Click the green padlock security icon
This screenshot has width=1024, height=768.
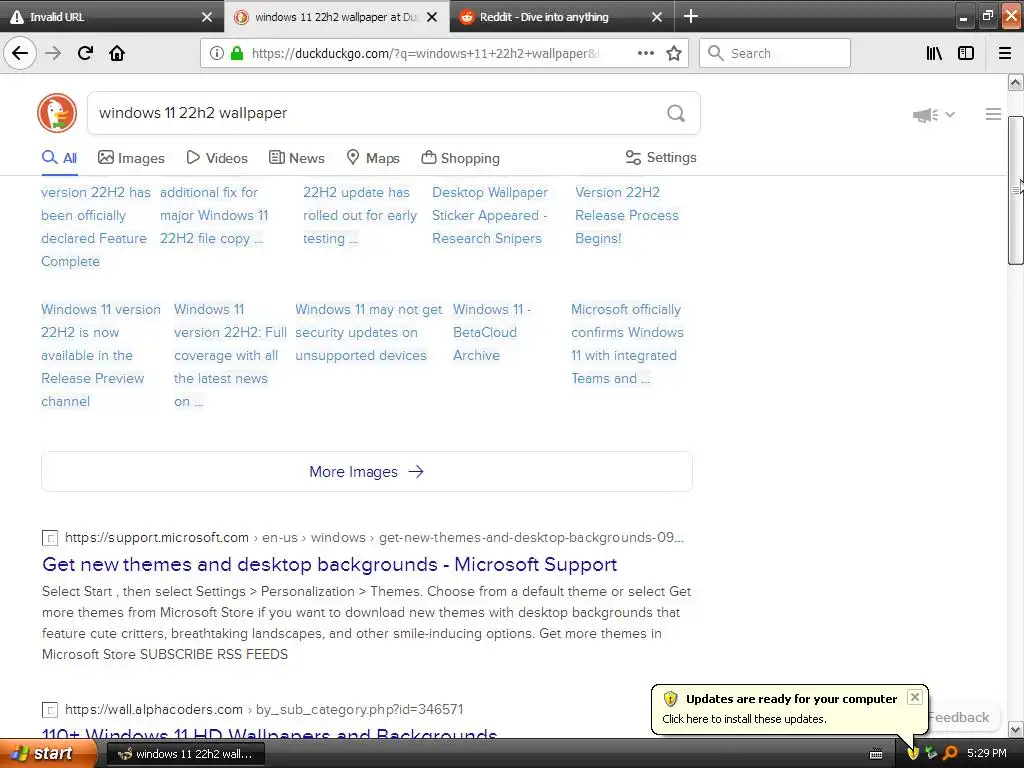tap(237, 53)
